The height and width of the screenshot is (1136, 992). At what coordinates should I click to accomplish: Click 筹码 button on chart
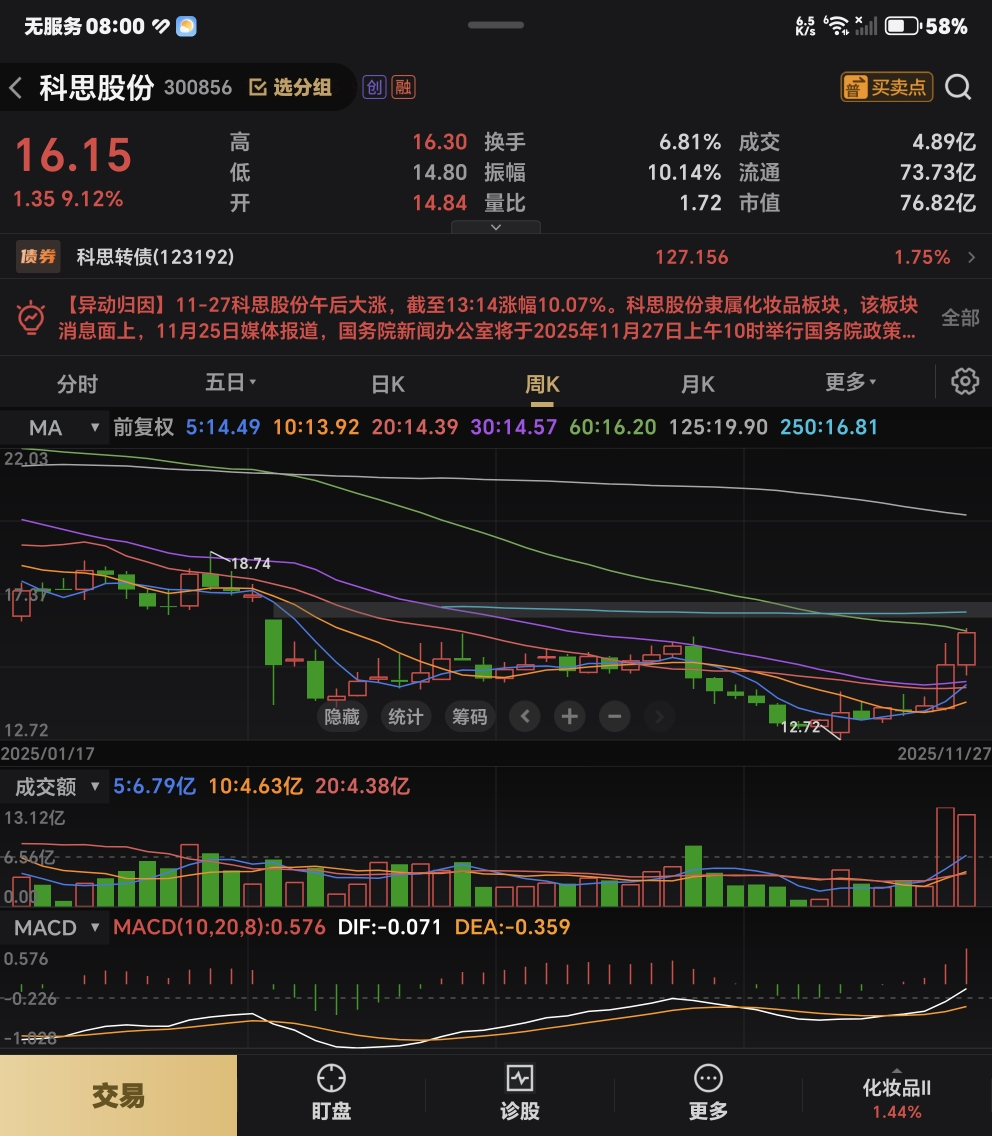tap(470, 717)
